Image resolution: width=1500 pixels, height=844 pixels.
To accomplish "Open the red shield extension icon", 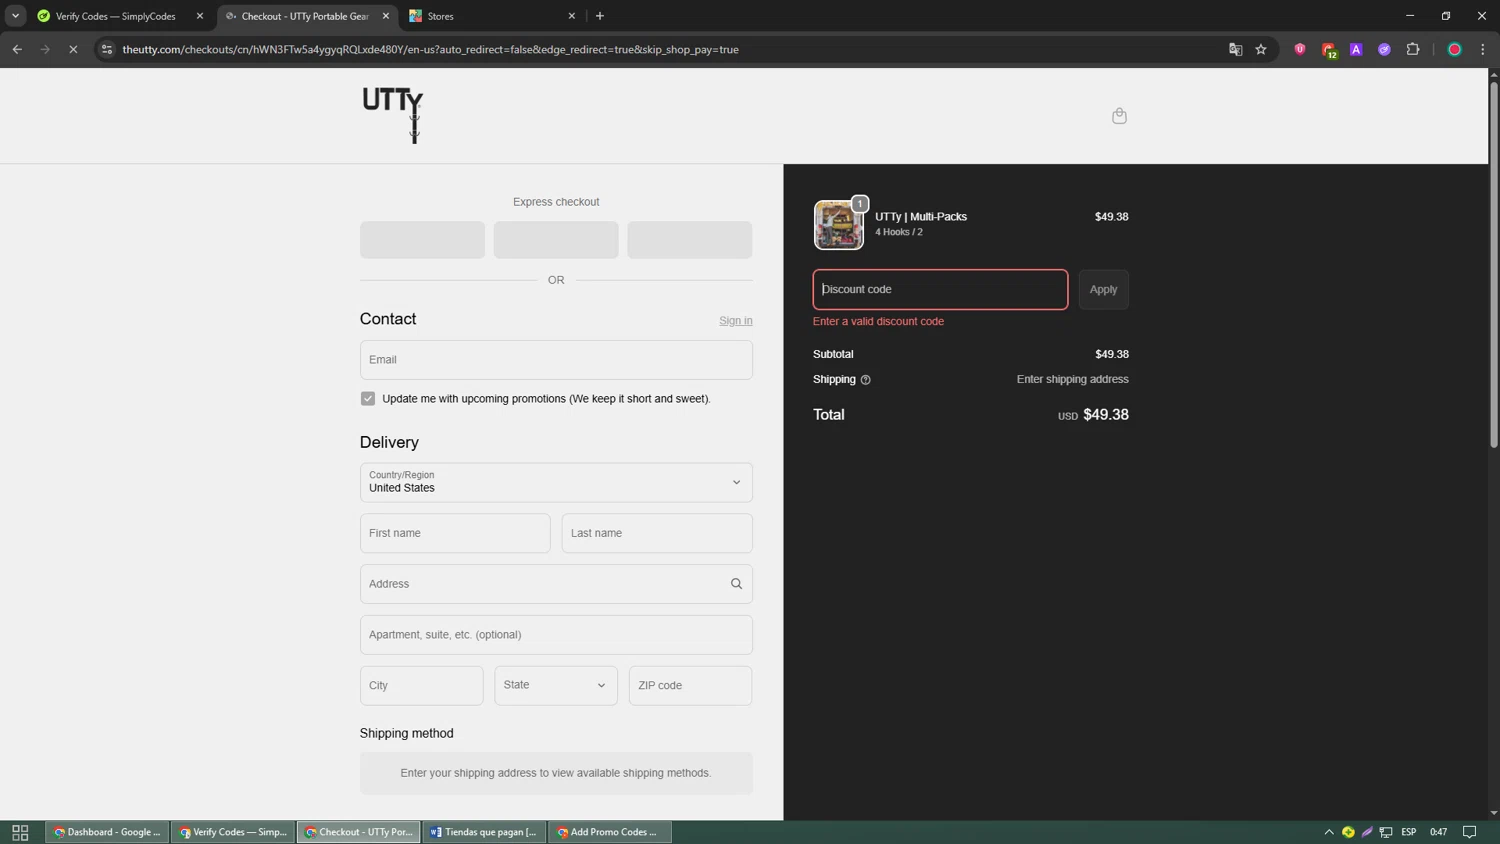I will 1300,49.
